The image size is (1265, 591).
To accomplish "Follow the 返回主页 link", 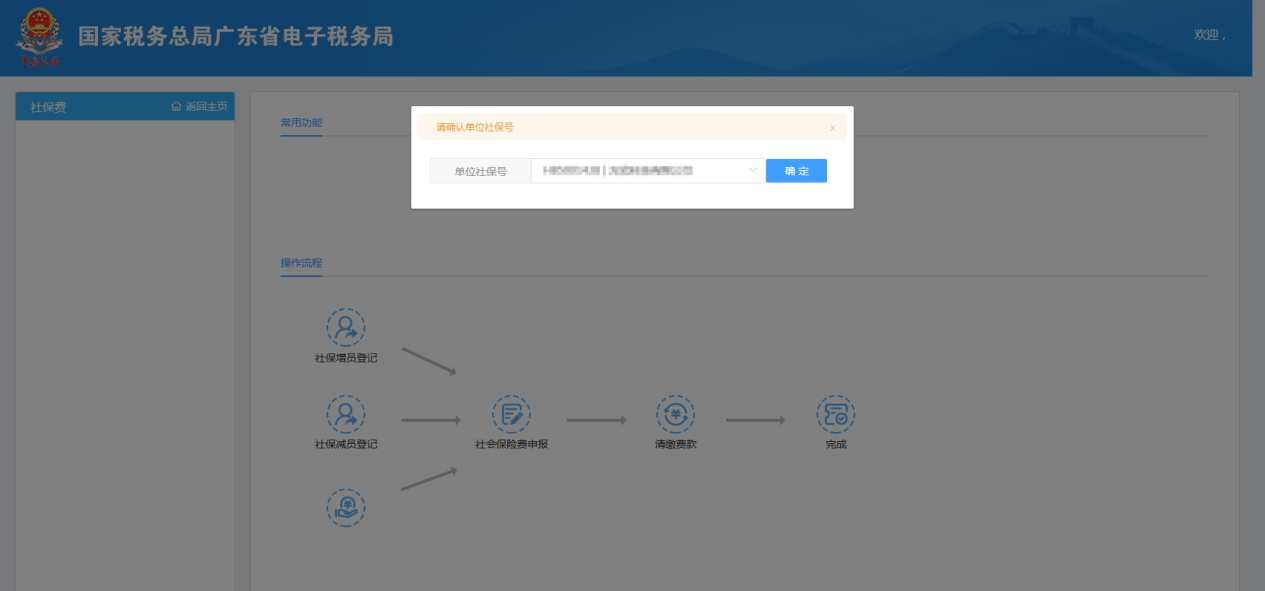I will (x=206, y=106).
